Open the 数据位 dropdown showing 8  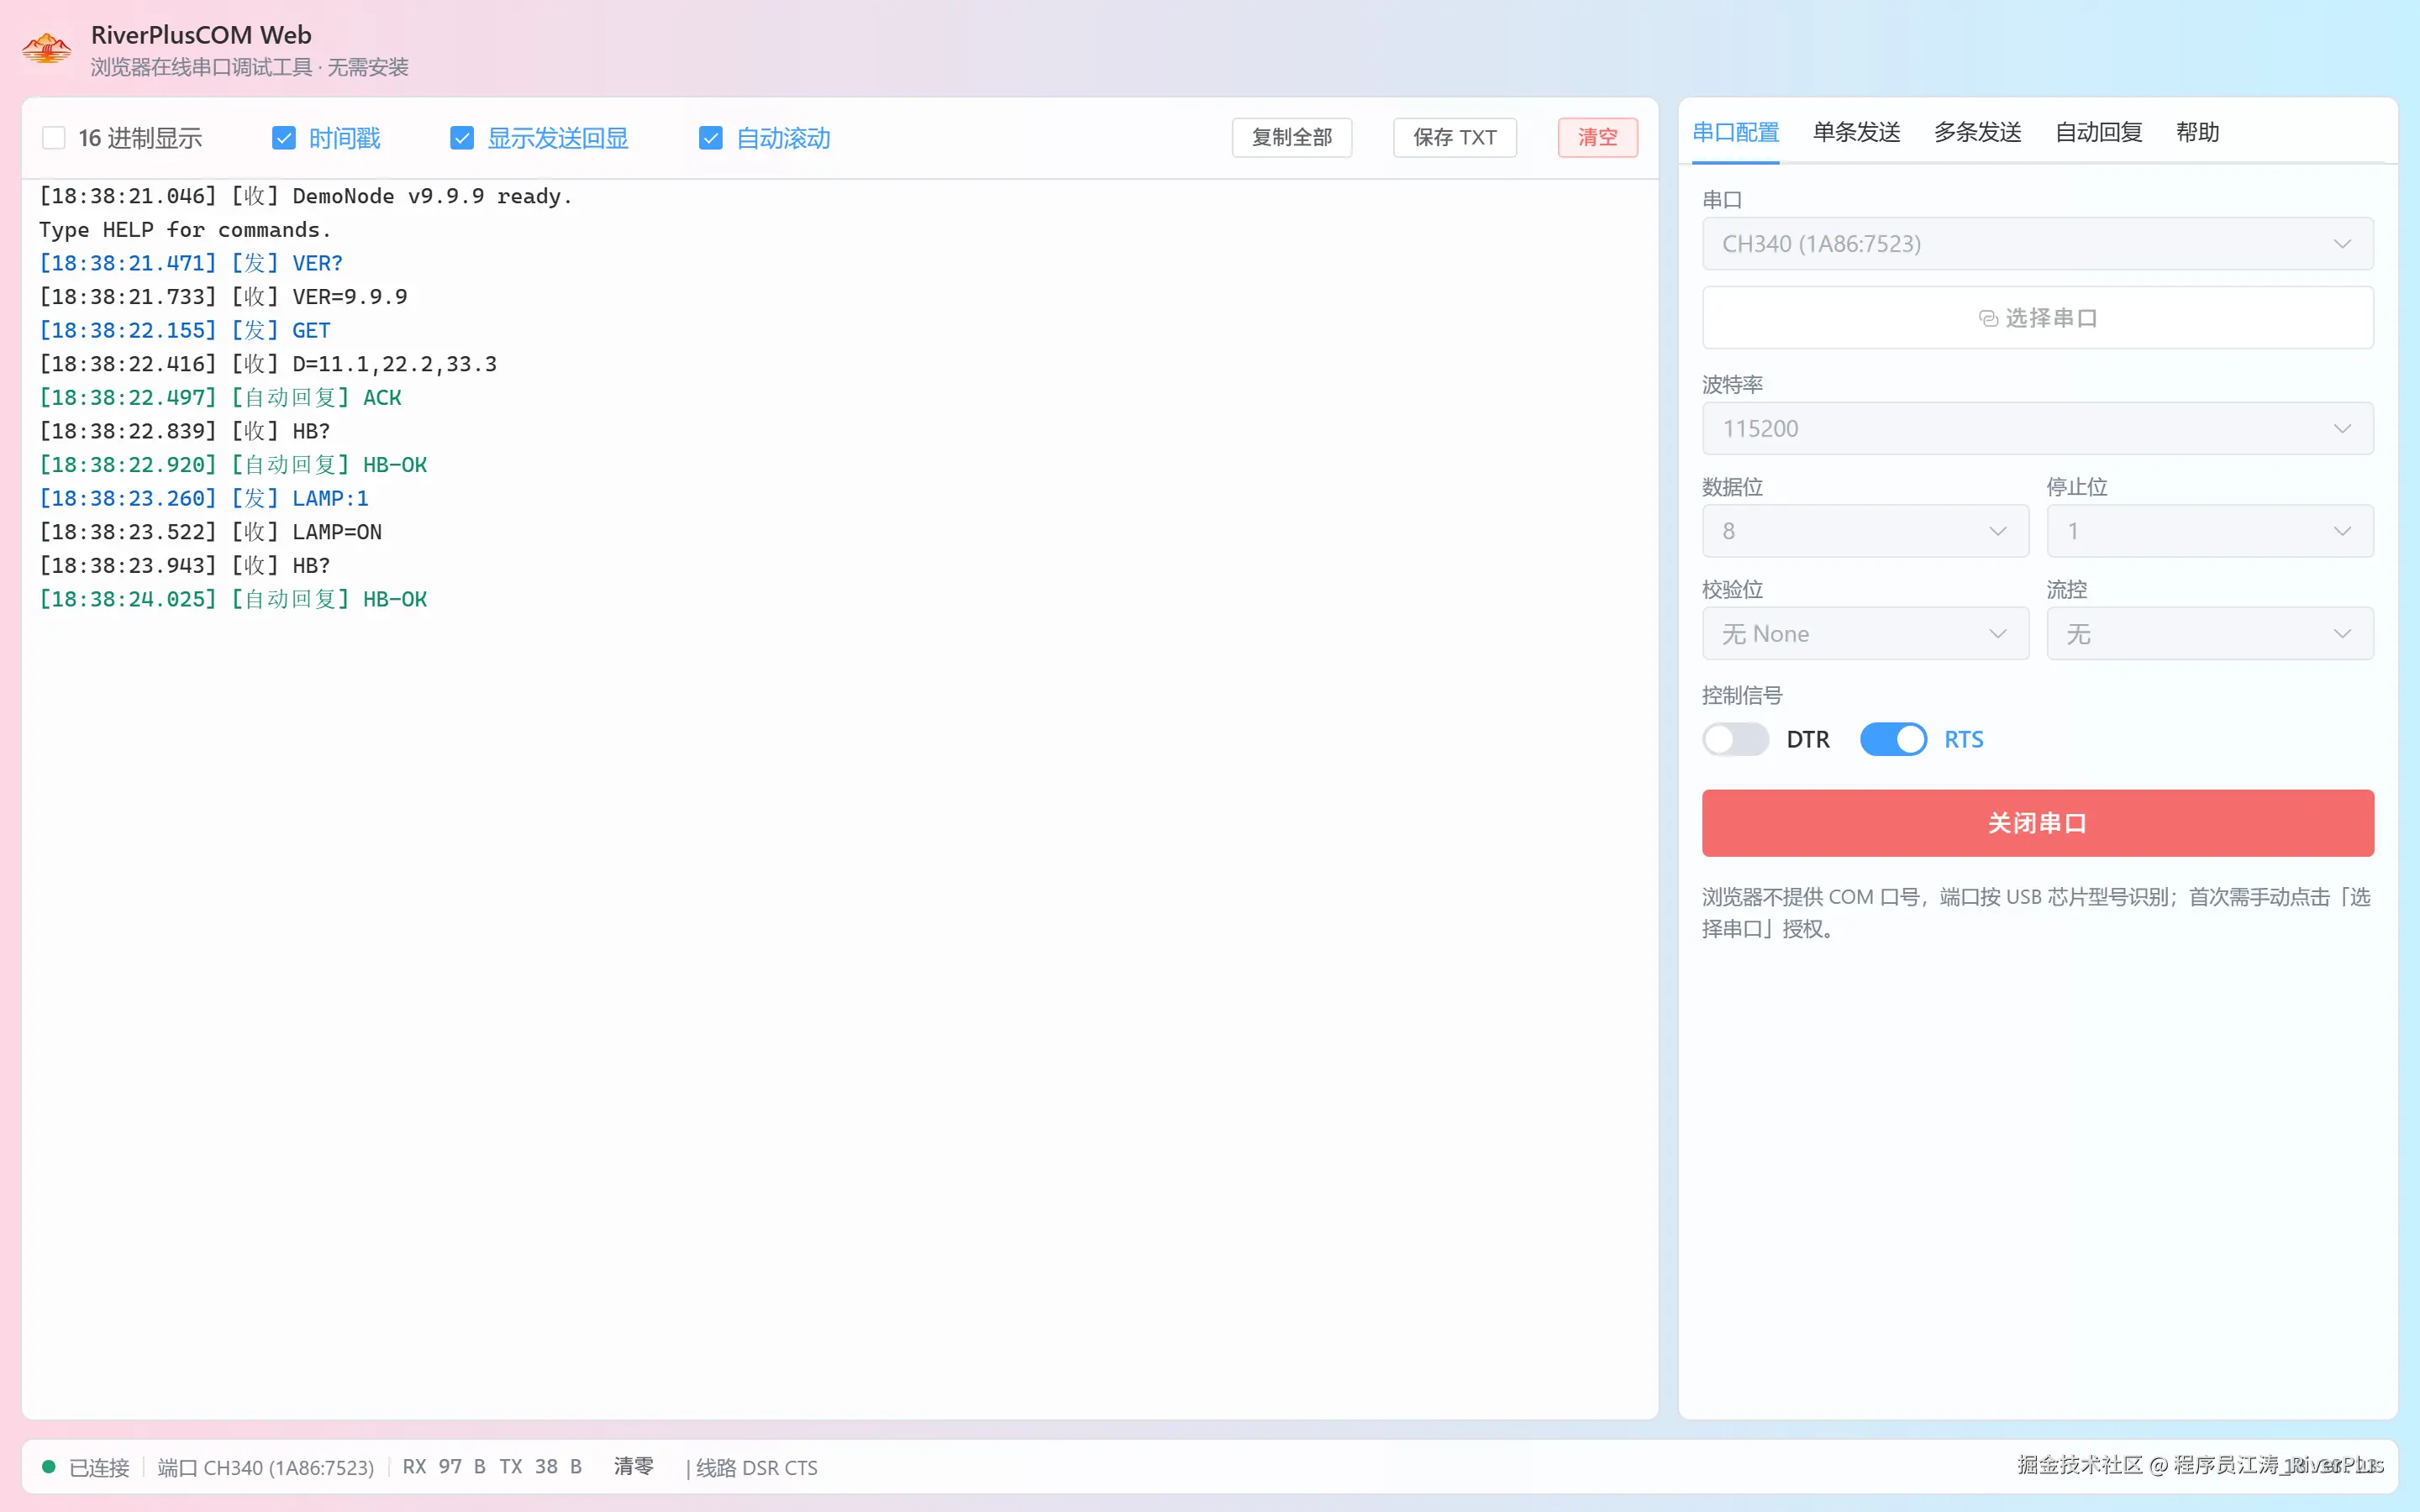1865,531
